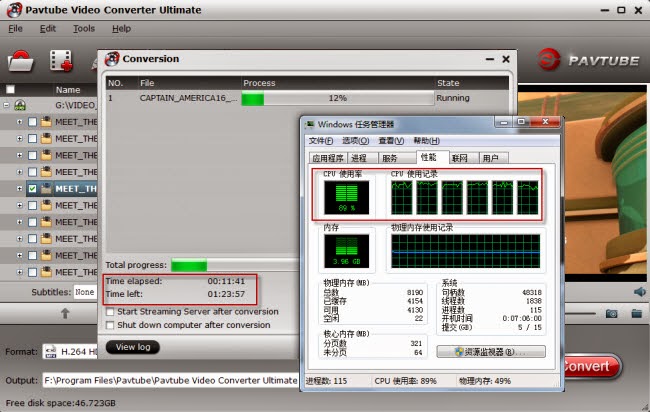The height and width of the screenshot is (412, 650).
Task: Open the Help menu in Pavtube
Action: 121,29
